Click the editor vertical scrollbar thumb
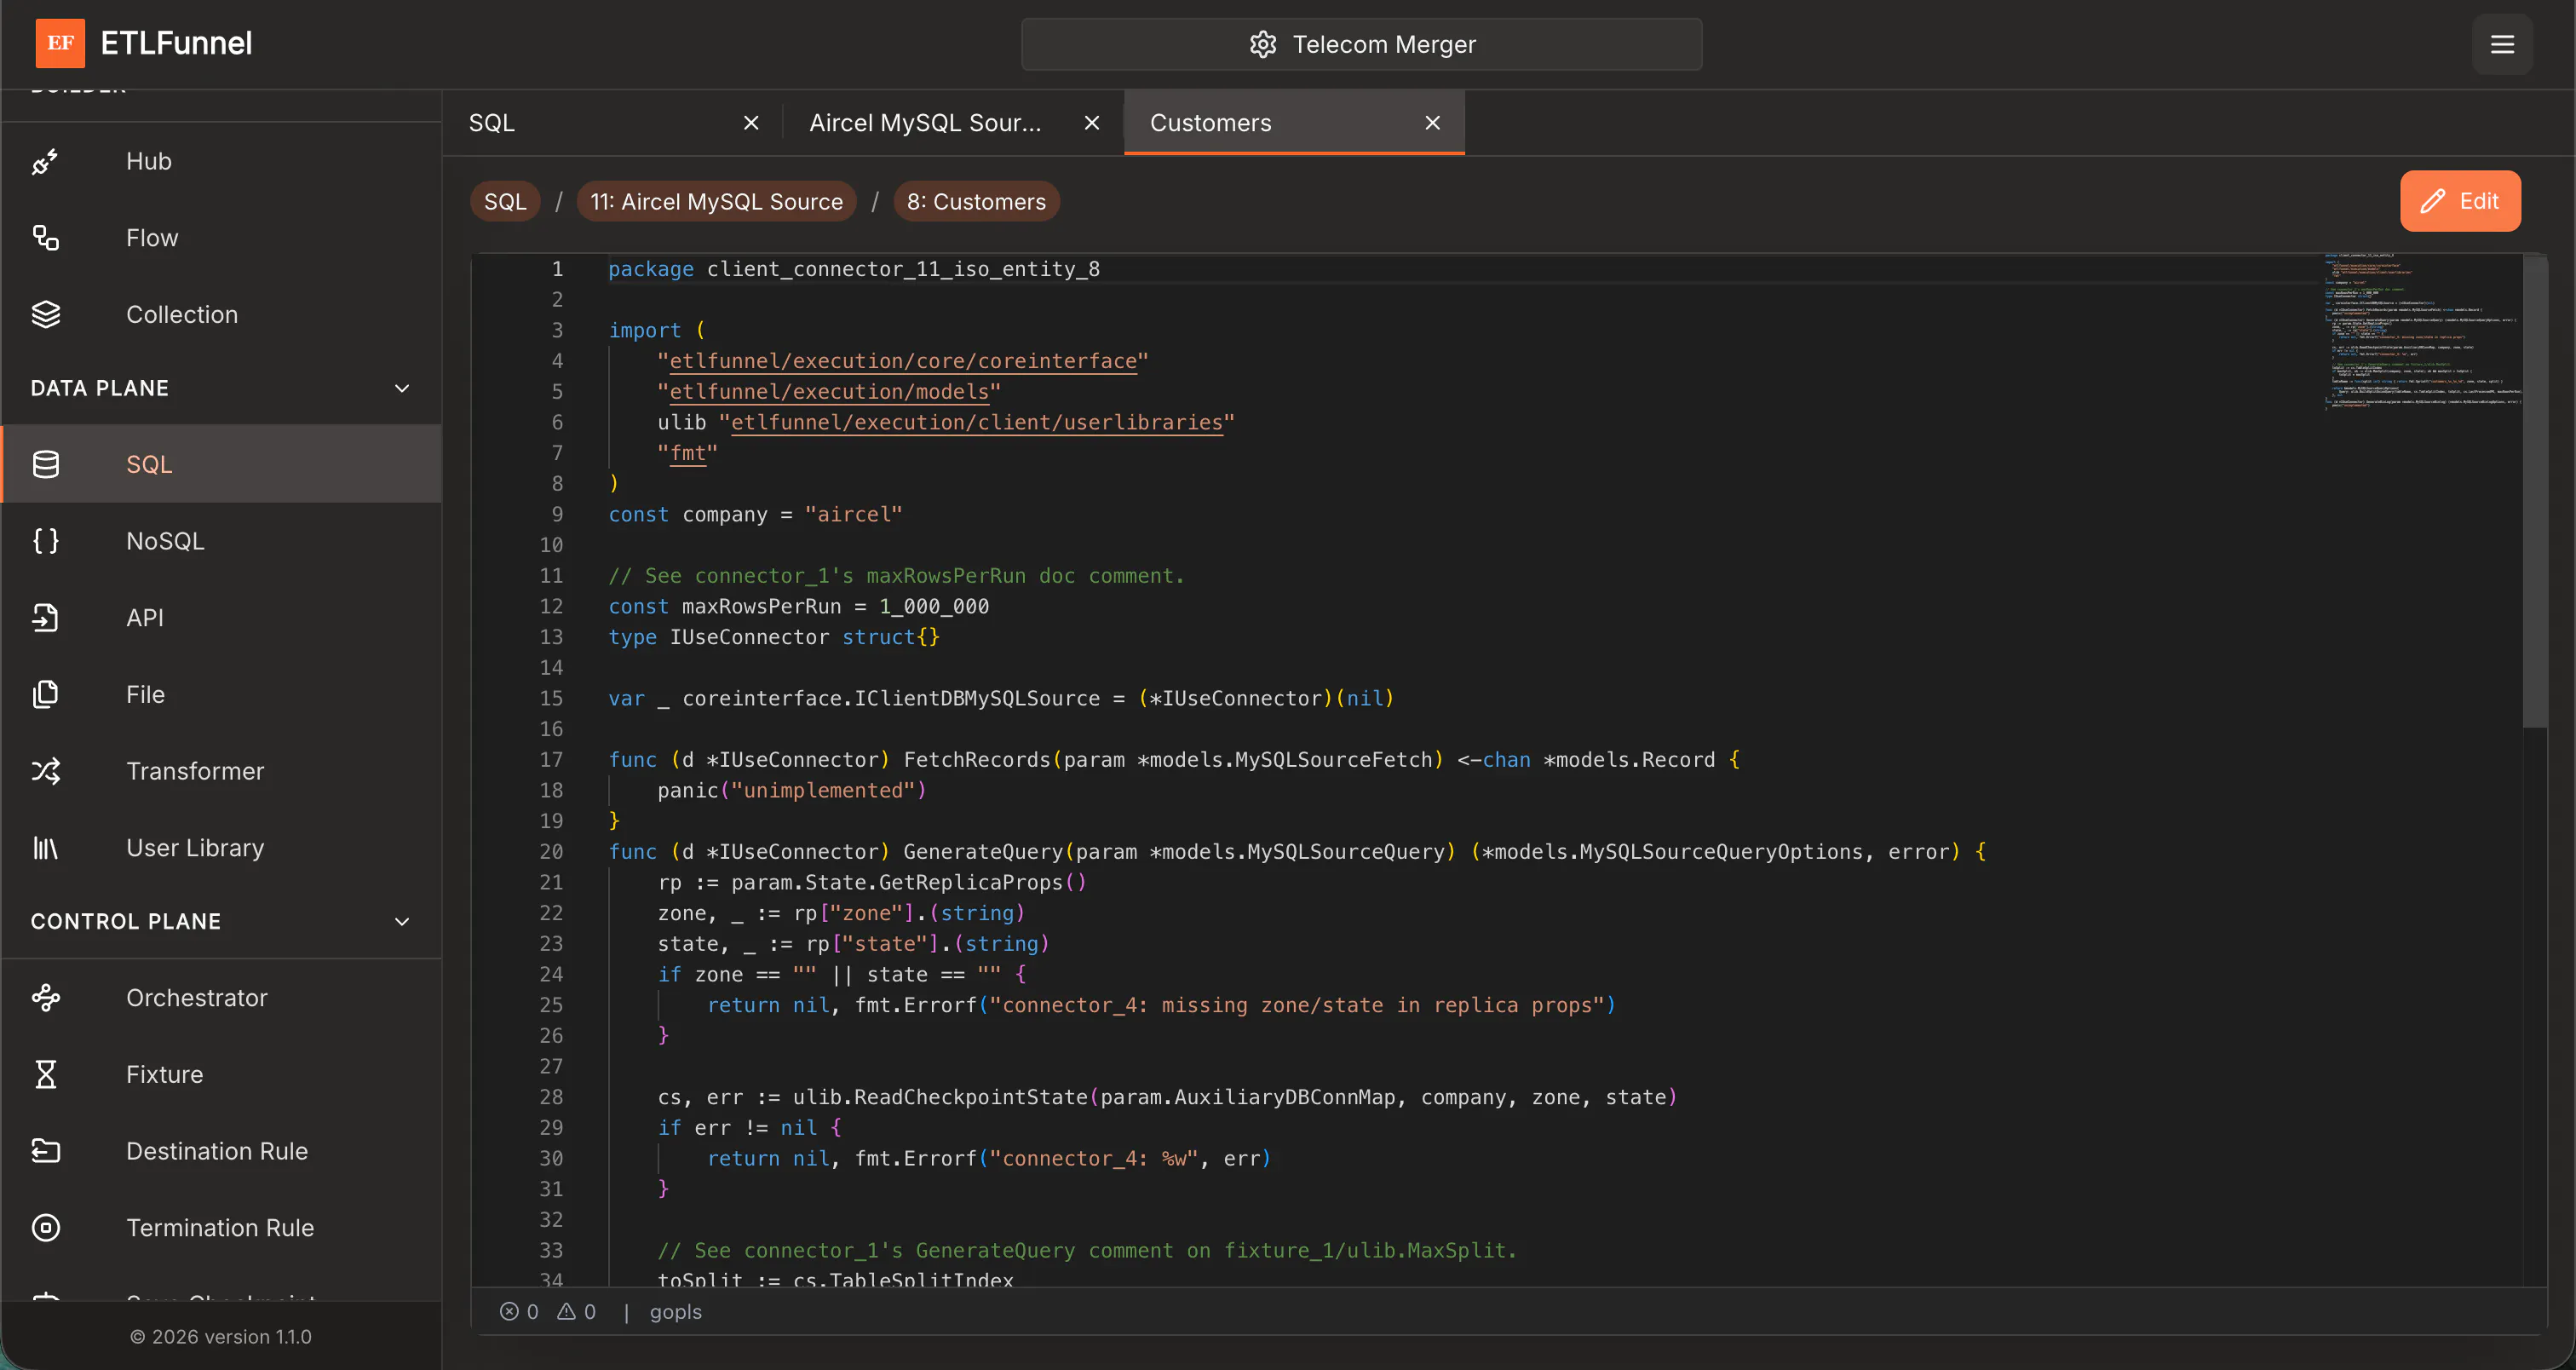 pyautogui.click(x=2534, y=491)
